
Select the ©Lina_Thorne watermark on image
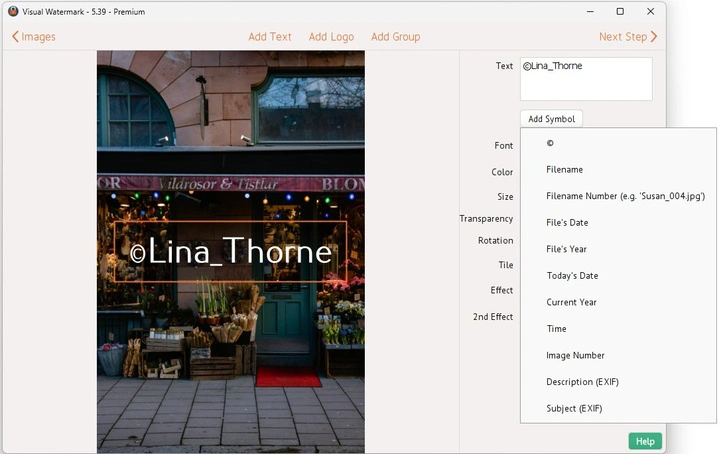click(x=230, y=251)
